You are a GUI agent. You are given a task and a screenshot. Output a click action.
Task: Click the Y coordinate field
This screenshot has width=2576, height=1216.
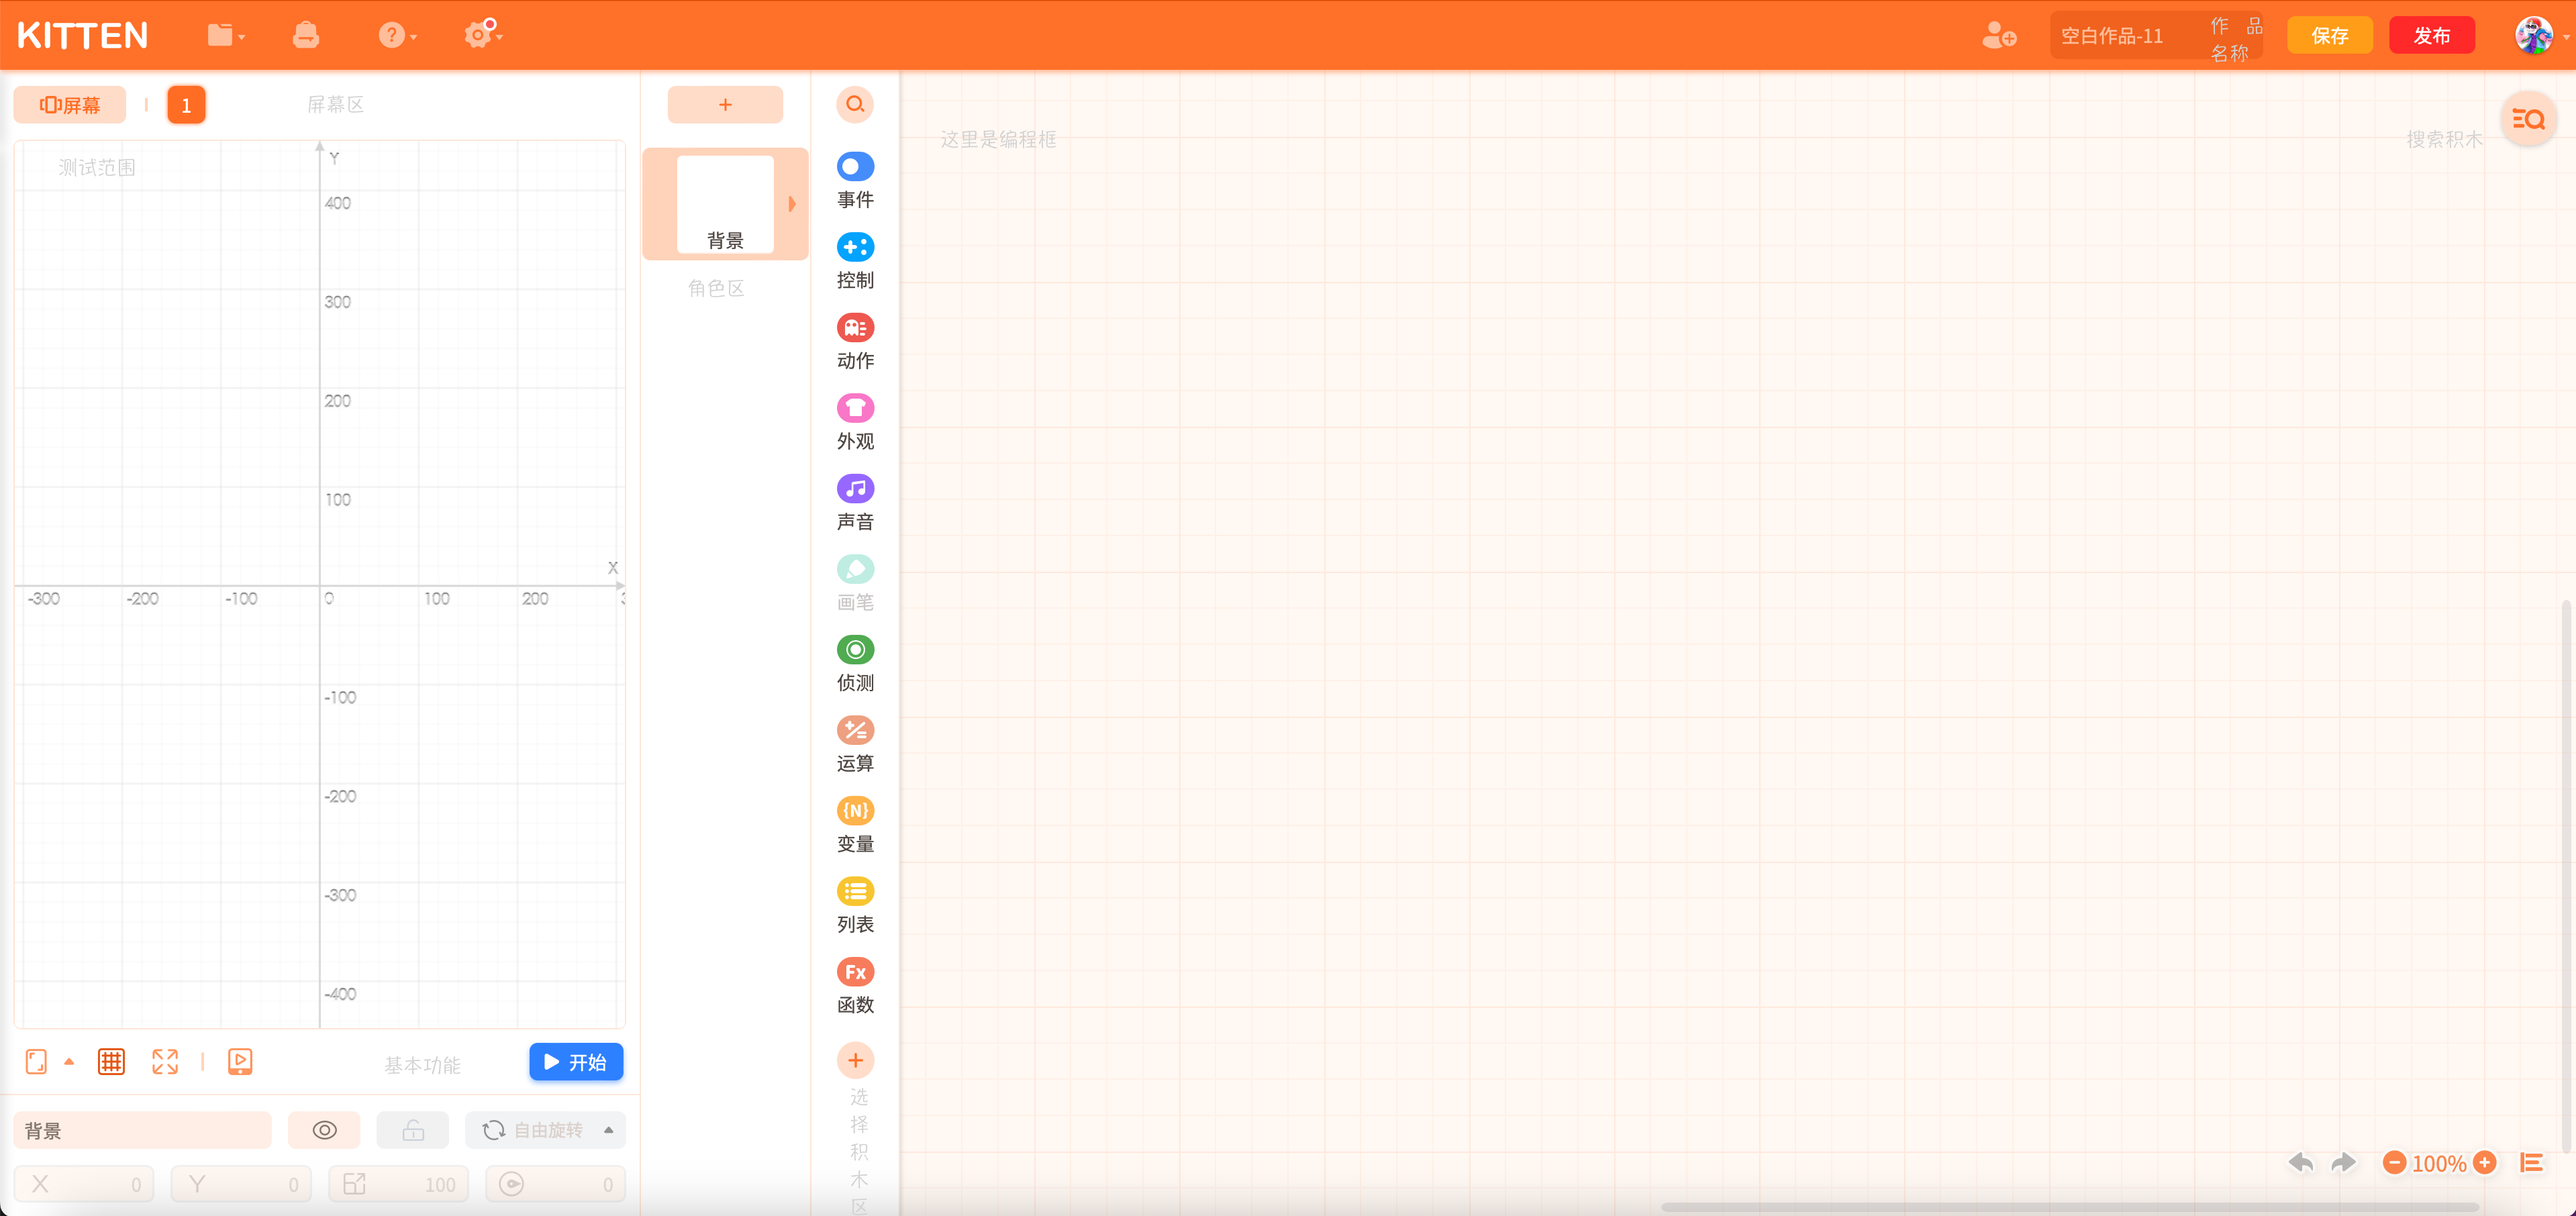(241, 1184)
